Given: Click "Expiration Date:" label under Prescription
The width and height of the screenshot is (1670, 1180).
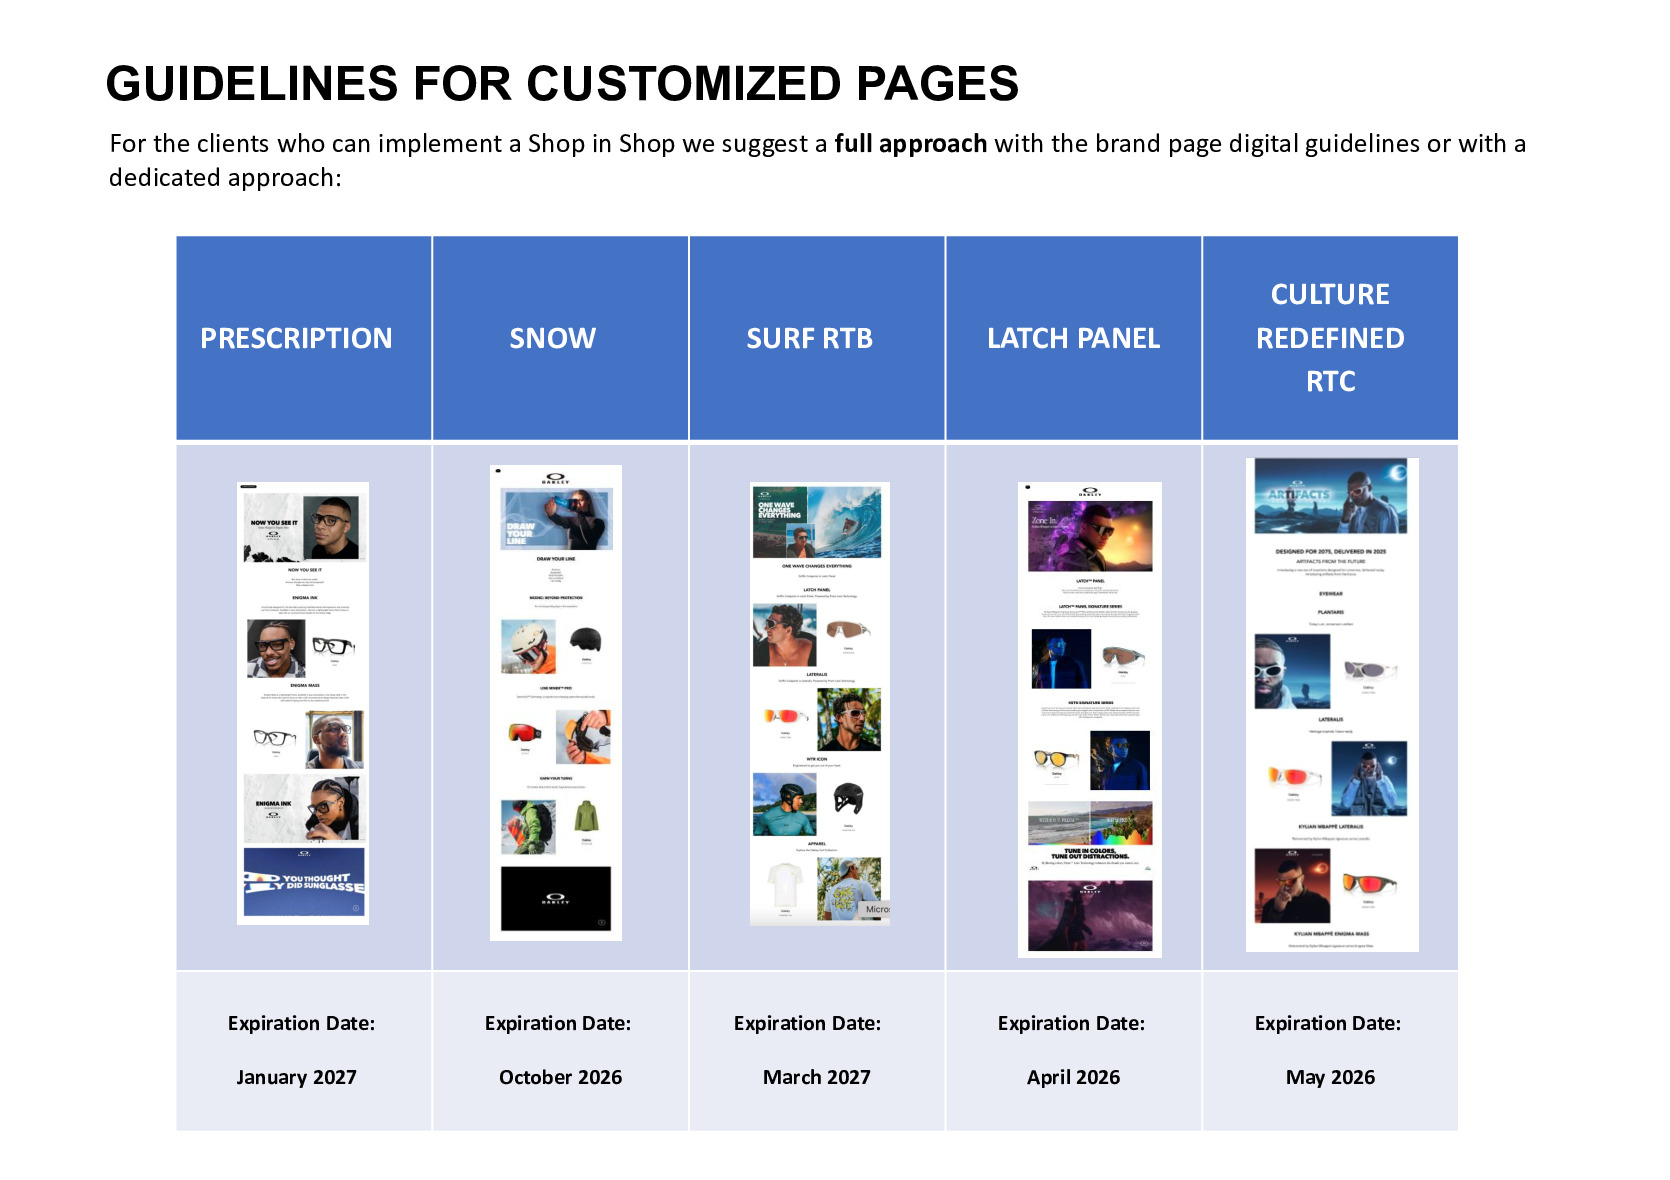Looking at the screenshot, I should tap(301, 1023).
